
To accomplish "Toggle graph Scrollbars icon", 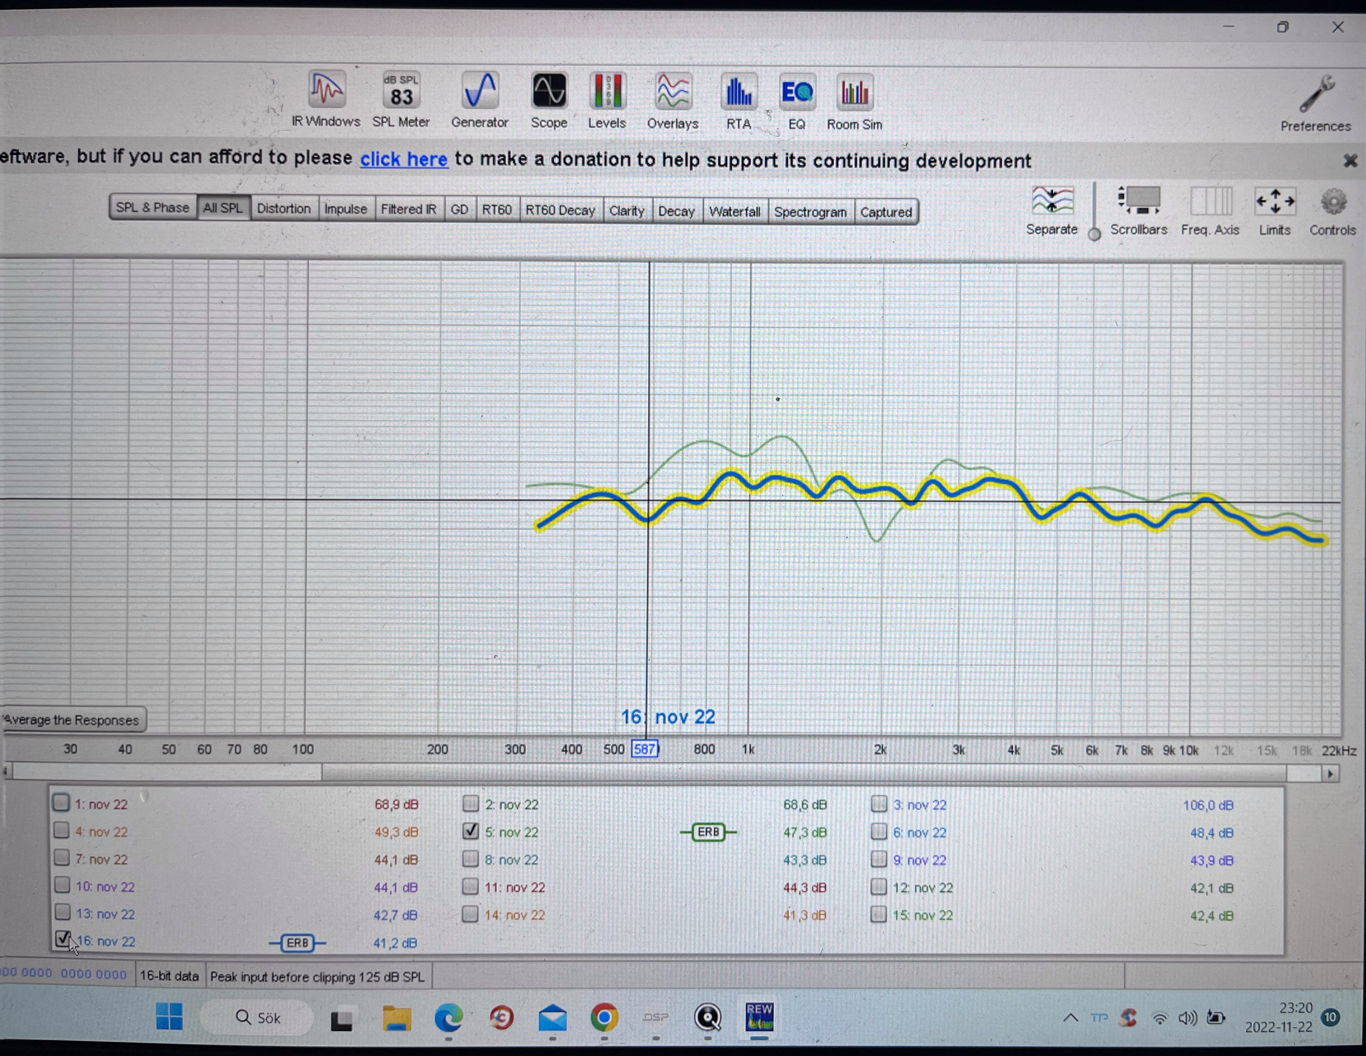I will pyautogui.click(x=1139, y=210).
